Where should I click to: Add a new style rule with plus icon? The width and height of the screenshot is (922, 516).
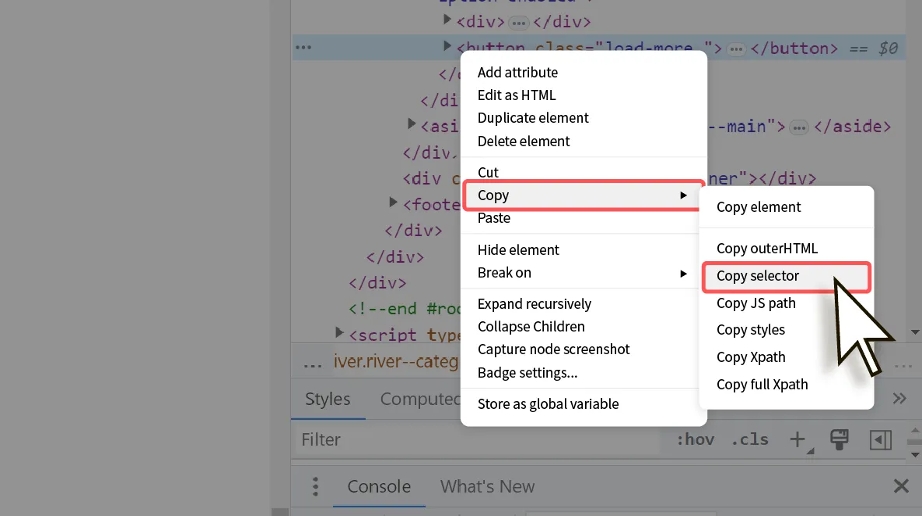(797, 439)
